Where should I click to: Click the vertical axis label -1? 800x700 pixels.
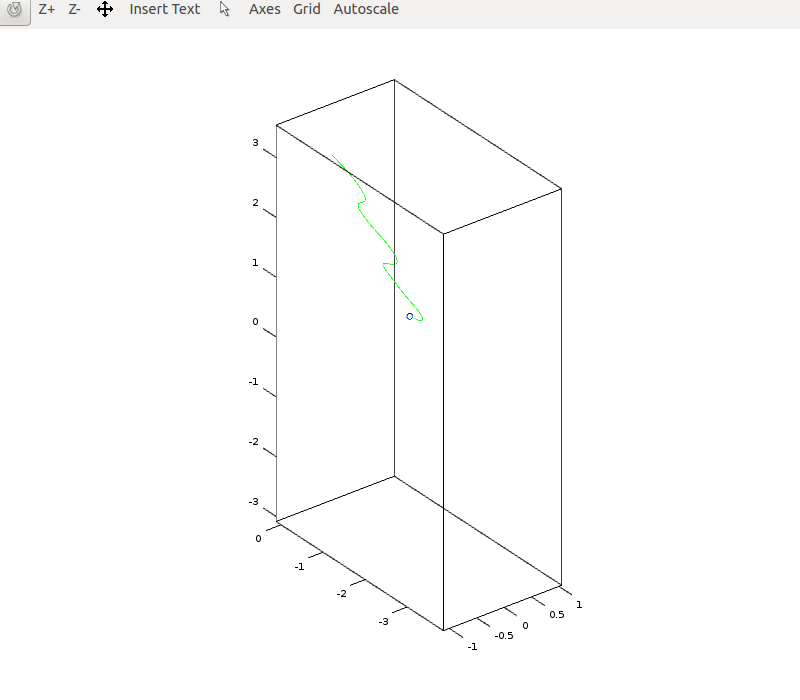253,382
